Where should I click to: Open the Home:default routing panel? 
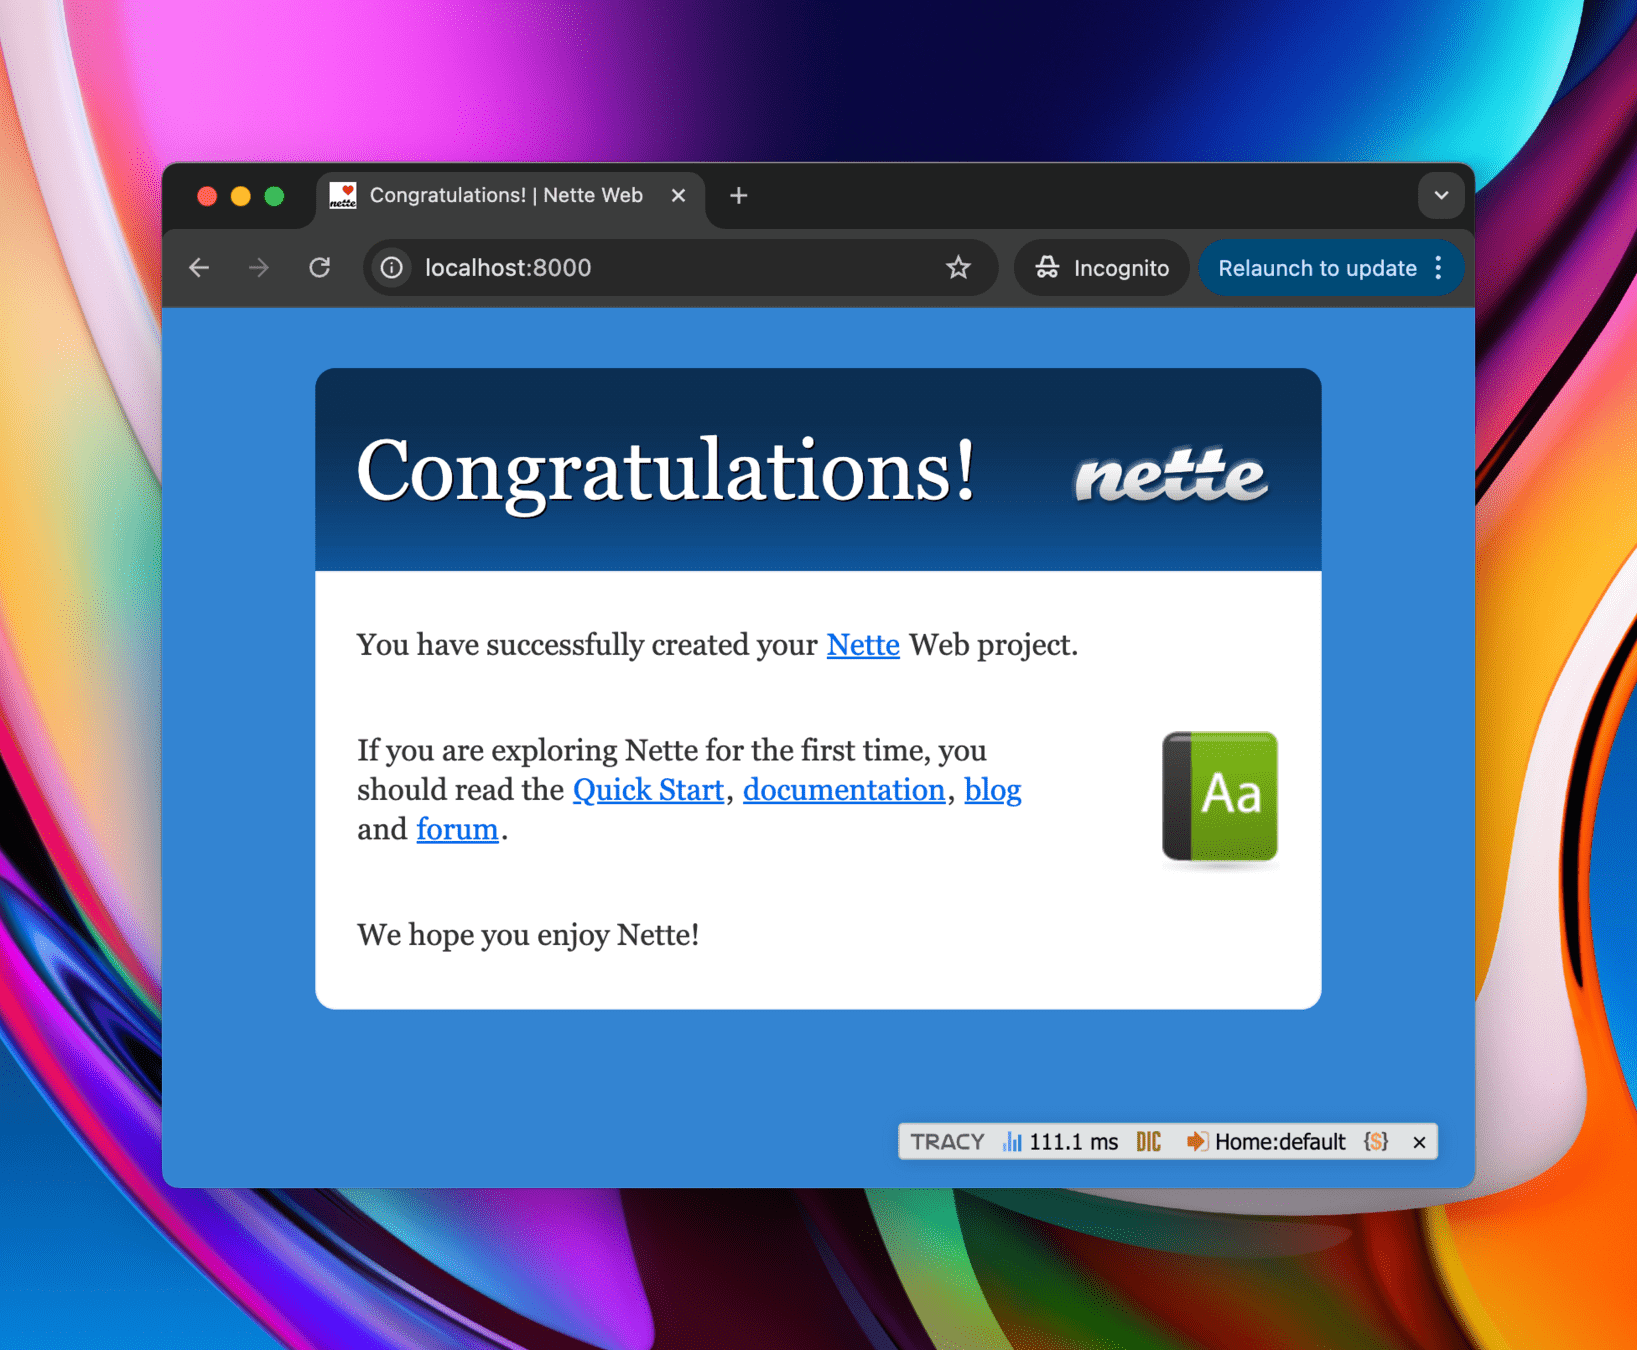point(1265,1142)
